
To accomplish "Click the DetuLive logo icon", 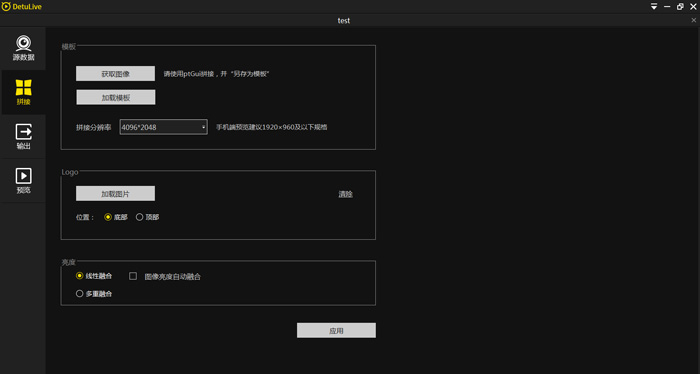I will coord(6,7).
